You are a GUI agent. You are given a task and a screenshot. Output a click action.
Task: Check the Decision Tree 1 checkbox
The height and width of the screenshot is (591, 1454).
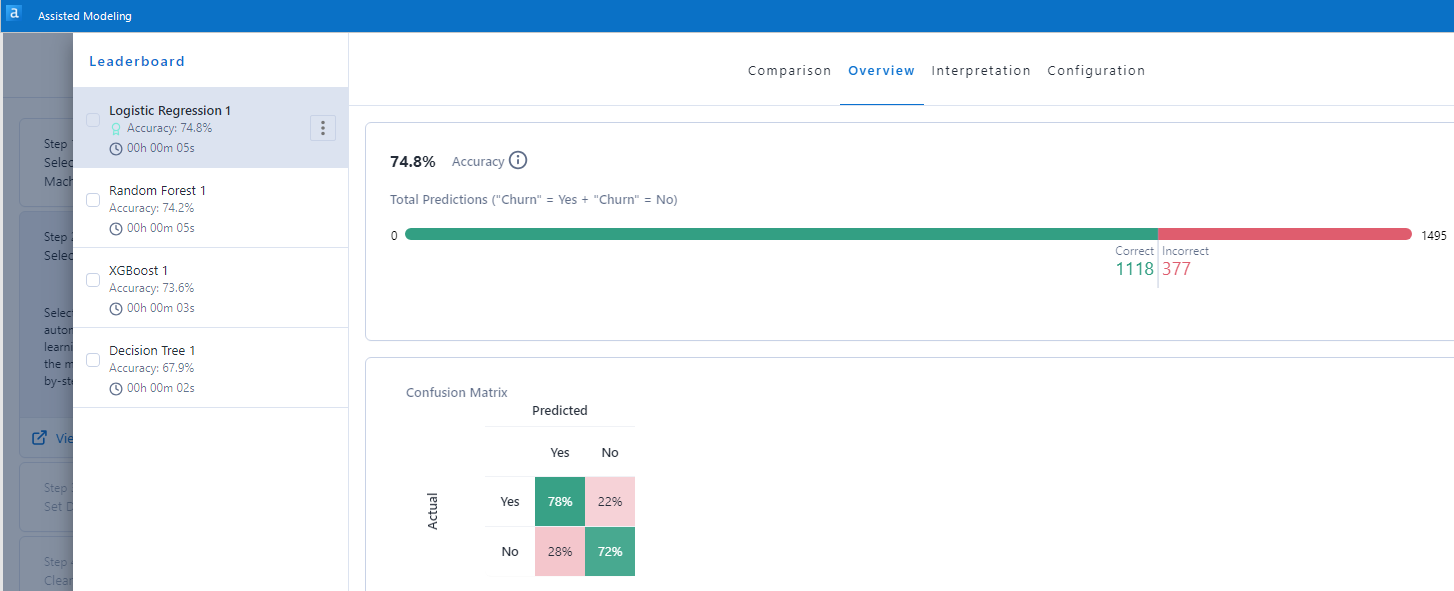point(92,359)
